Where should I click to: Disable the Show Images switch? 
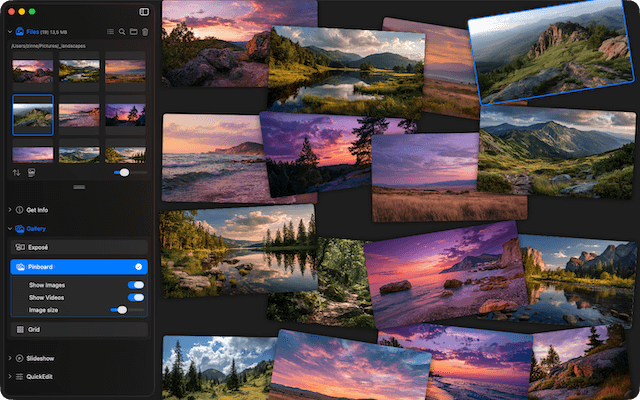tap(136, 285)
